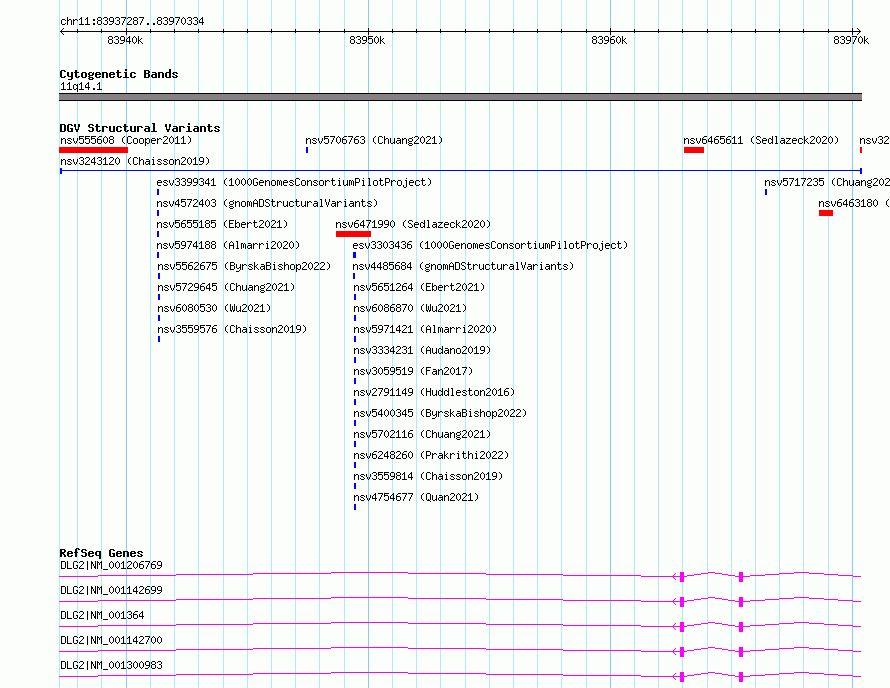Select nsv5562675 (ByrskaBishop2022) variant
The image size is (890, 688).
pyautogui.click(x=244, y=266)
